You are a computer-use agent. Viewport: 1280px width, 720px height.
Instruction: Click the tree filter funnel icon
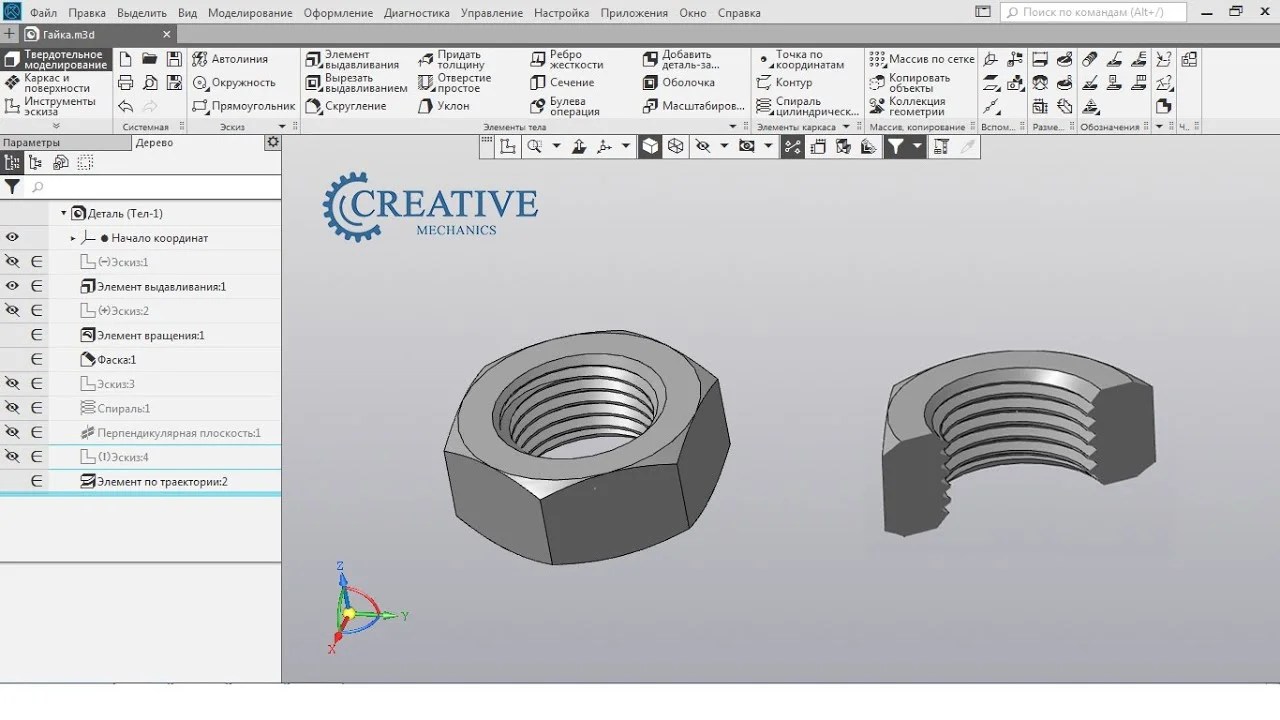click(12, 187)
